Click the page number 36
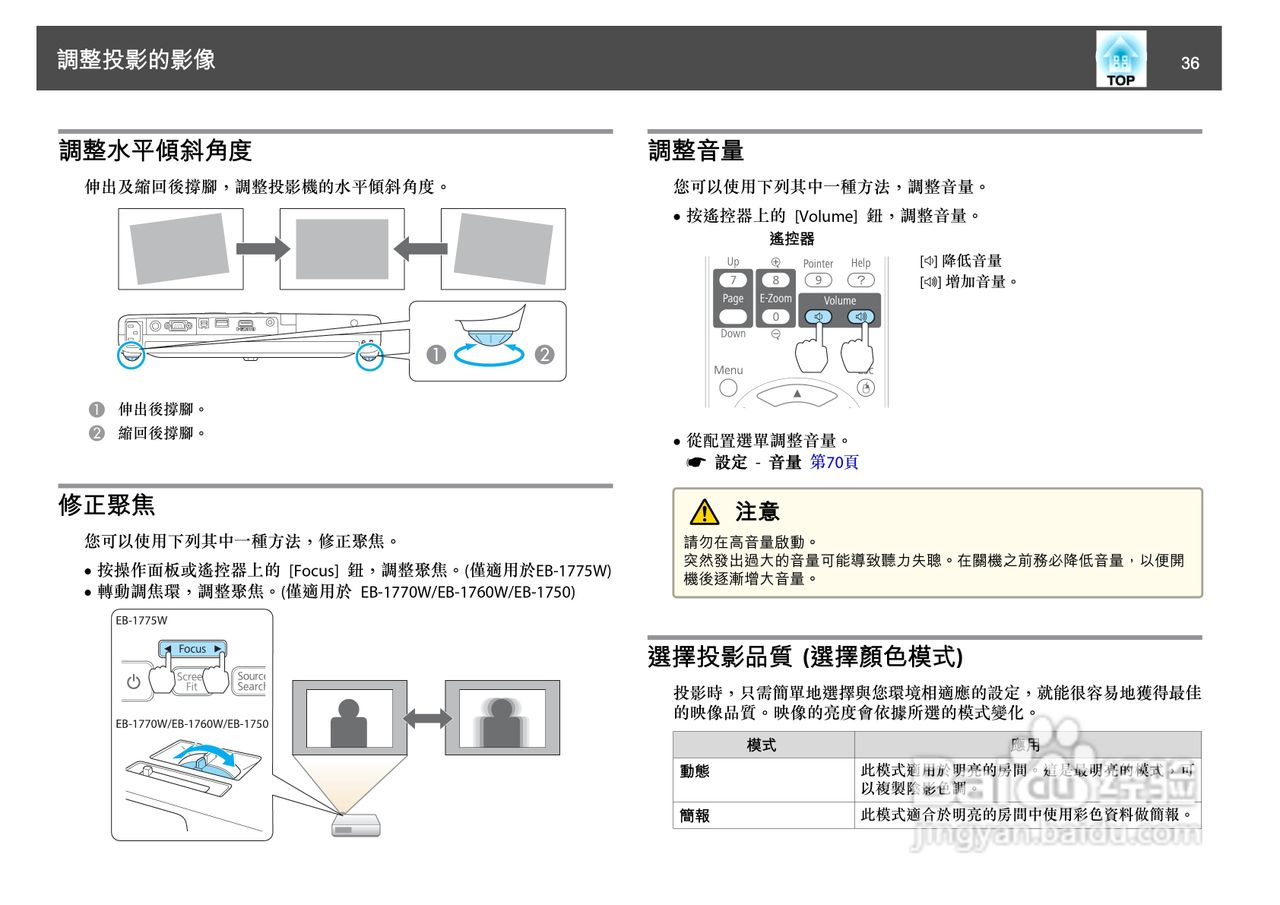This screenshot has height=905, width=1280. coord(1190,63)
